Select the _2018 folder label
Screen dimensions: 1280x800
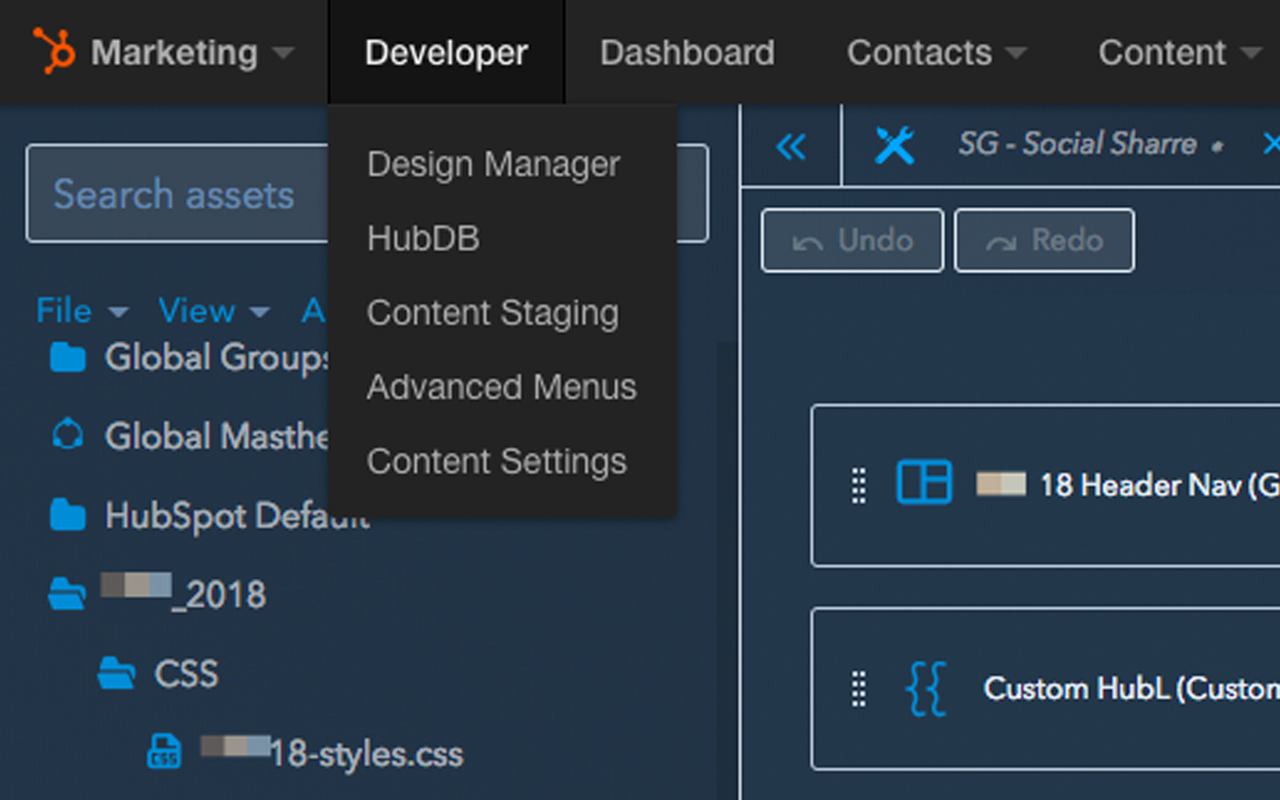[x=183, y=594]
